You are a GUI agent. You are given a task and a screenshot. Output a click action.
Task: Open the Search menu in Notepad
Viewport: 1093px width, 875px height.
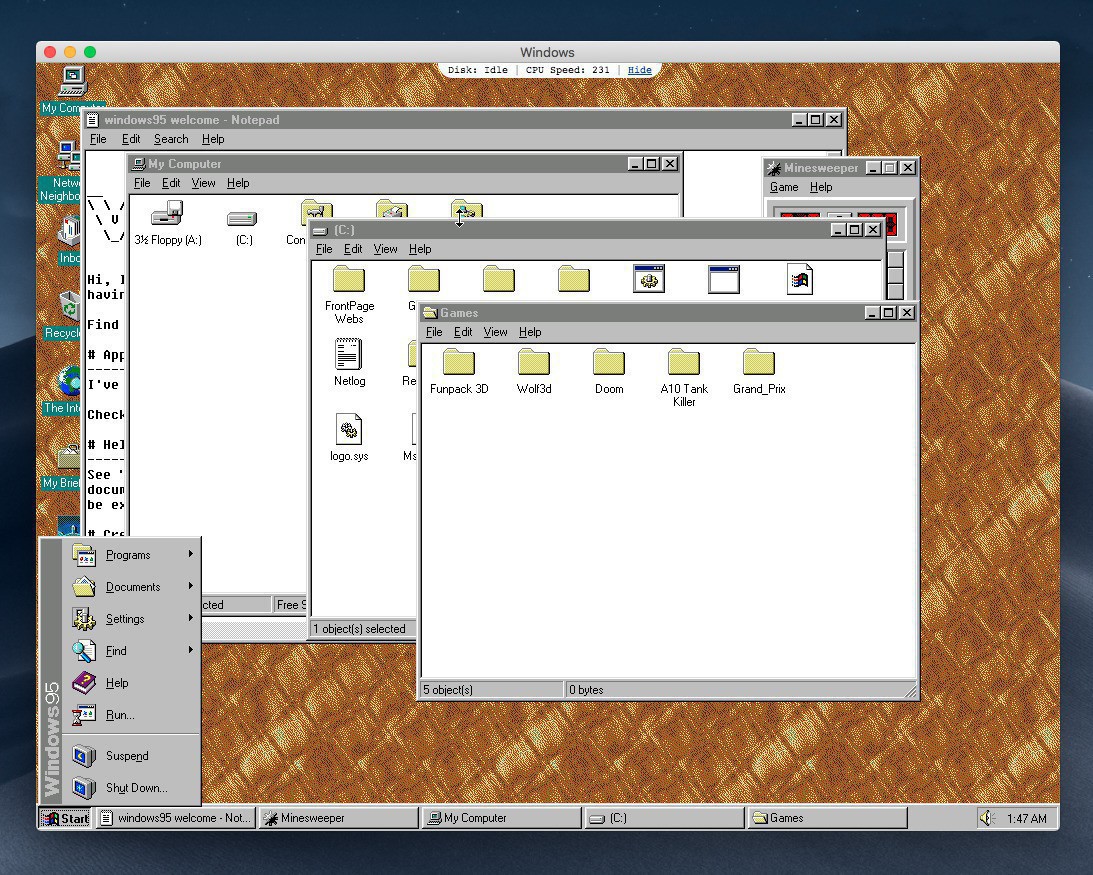tap(170, 139)
